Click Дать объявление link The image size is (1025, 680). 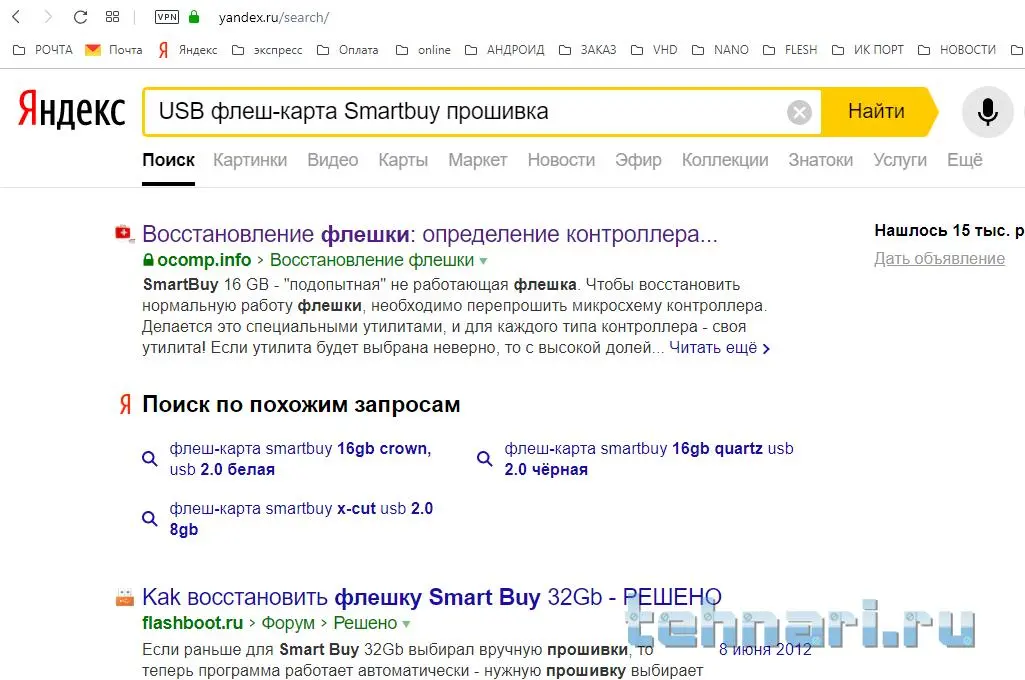pos(939,258)
